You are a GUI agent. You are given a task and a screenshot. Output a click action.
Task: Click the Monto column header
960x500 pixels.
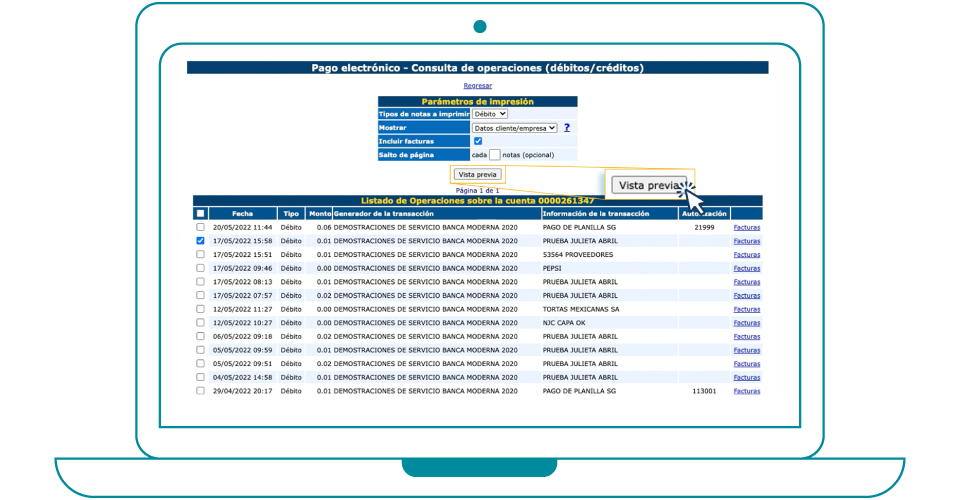pyautogui.click(x=319, y=214)
